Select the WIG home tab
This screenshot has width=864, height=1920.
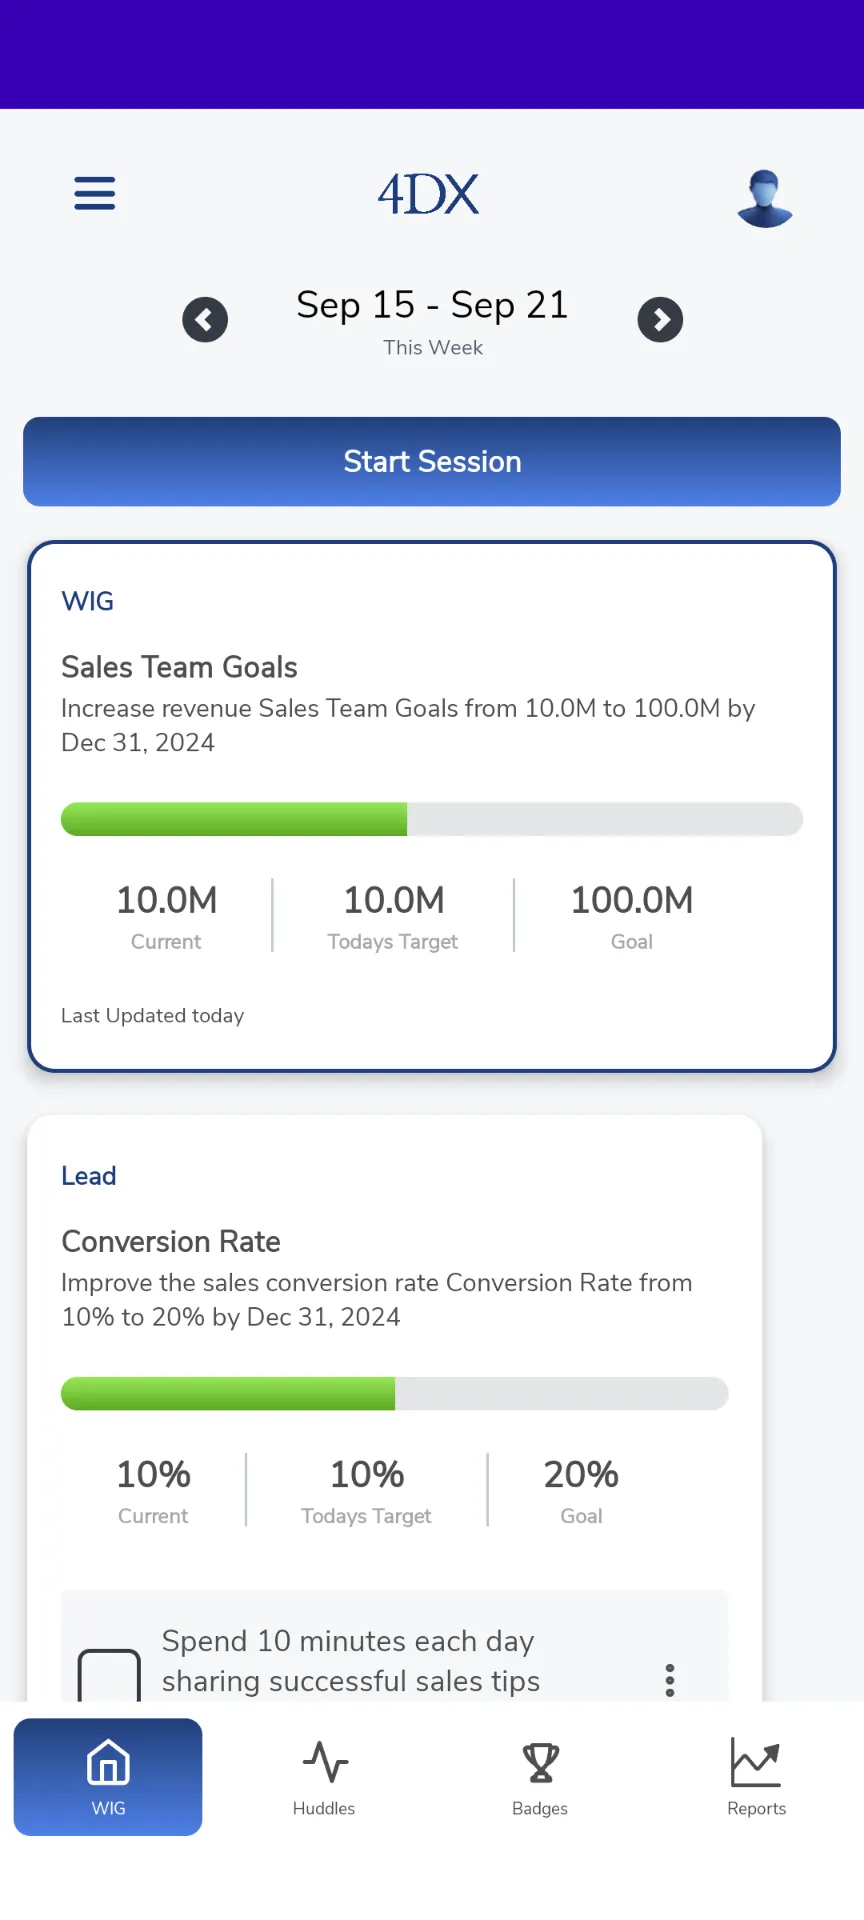108,1777
